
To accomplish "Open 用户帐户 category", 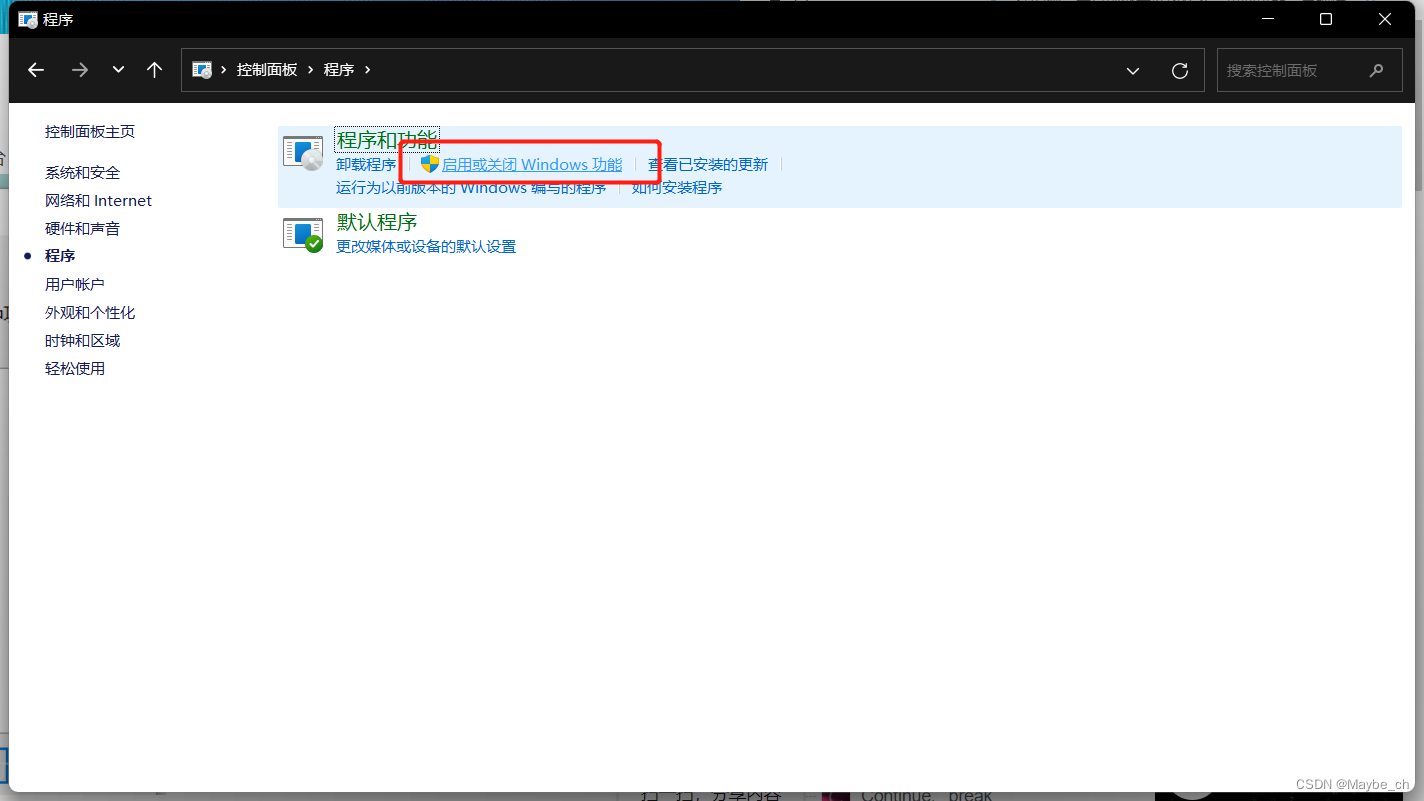I will pos(75,285).
